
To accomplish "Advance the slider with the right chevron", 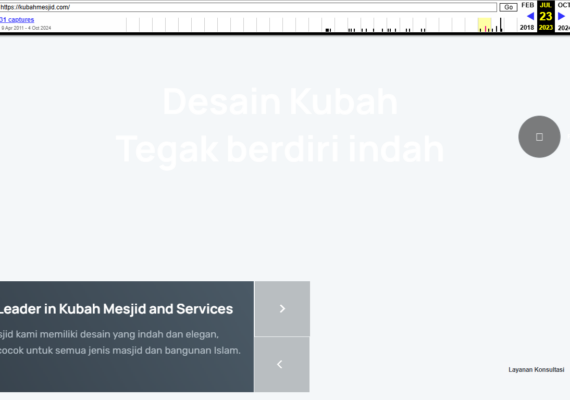I will [282, 308].
